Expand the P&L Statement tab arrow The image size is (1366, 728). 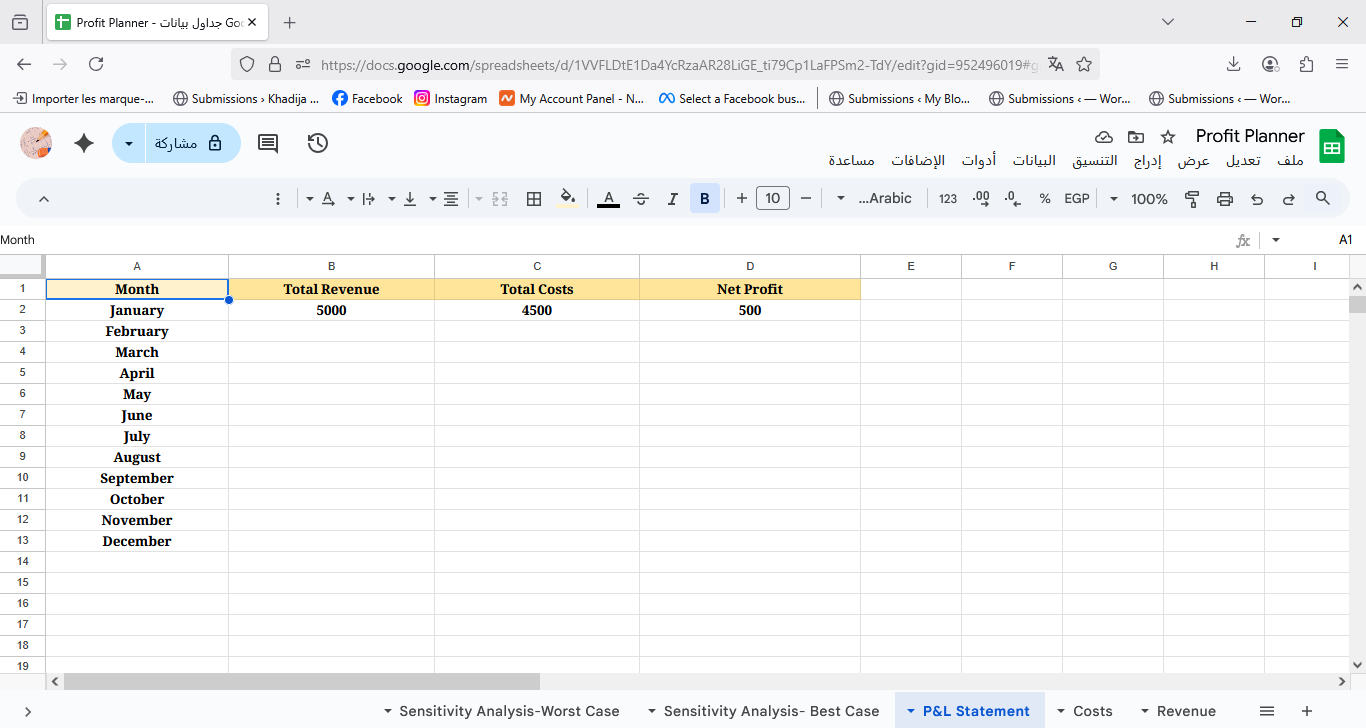click(911, 712)
